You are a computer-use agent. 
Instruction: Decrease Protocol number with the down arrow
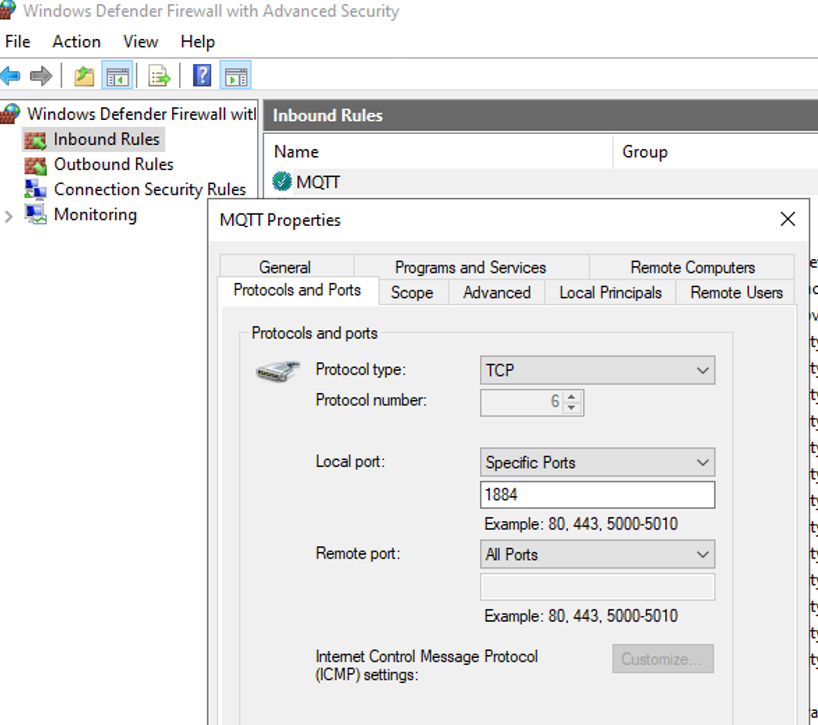coord(571,408)
